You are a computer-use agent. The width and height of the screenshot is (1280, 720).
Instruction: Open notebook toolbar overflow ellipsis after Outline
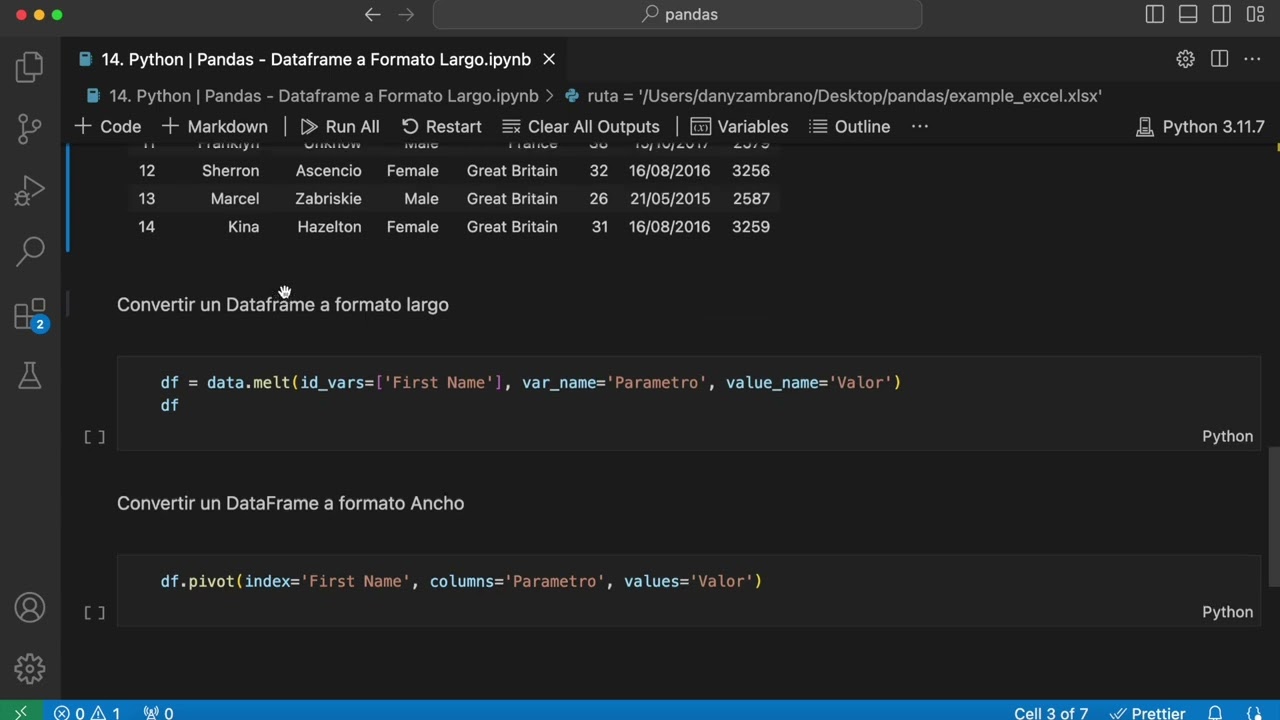pos(920,126)
